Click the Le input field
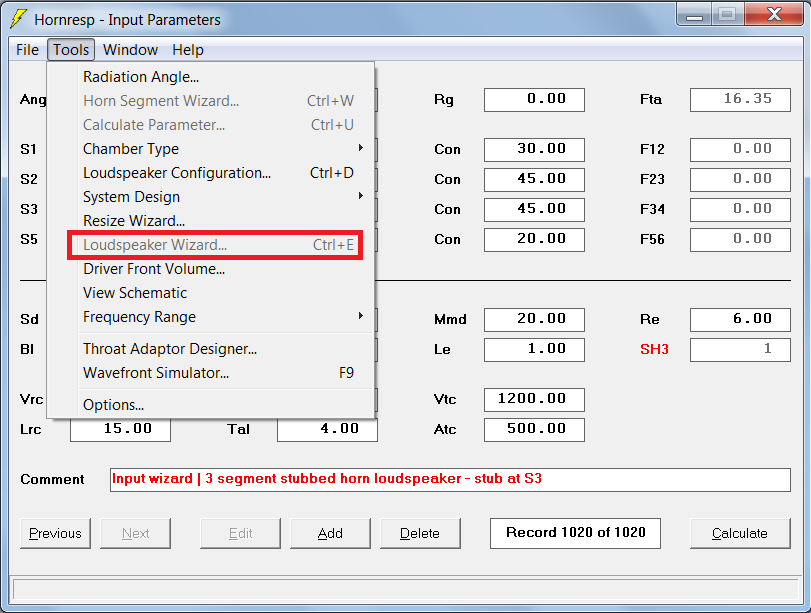811x613 pixels. coord(534,349)
